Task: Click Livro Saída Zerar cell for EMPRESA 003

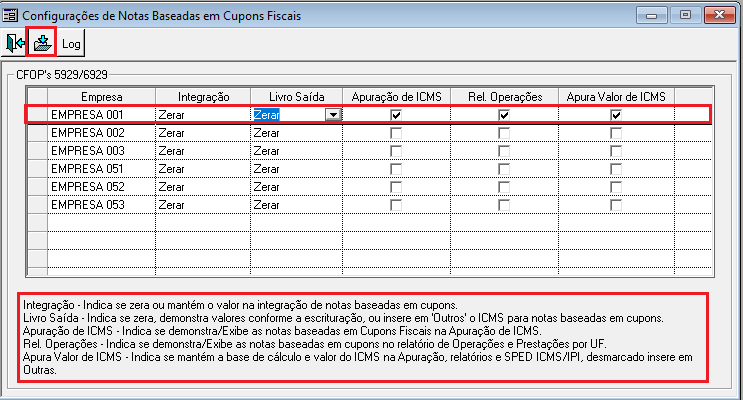Action: tap(297, 151)
